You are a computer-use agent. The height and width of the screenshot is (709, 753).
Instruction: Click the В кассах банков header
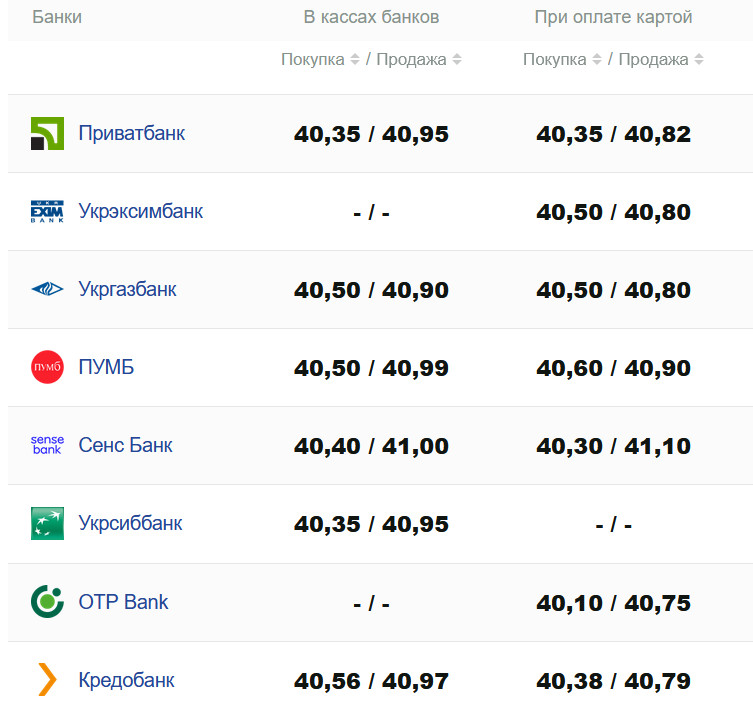(x=371, y=17)
